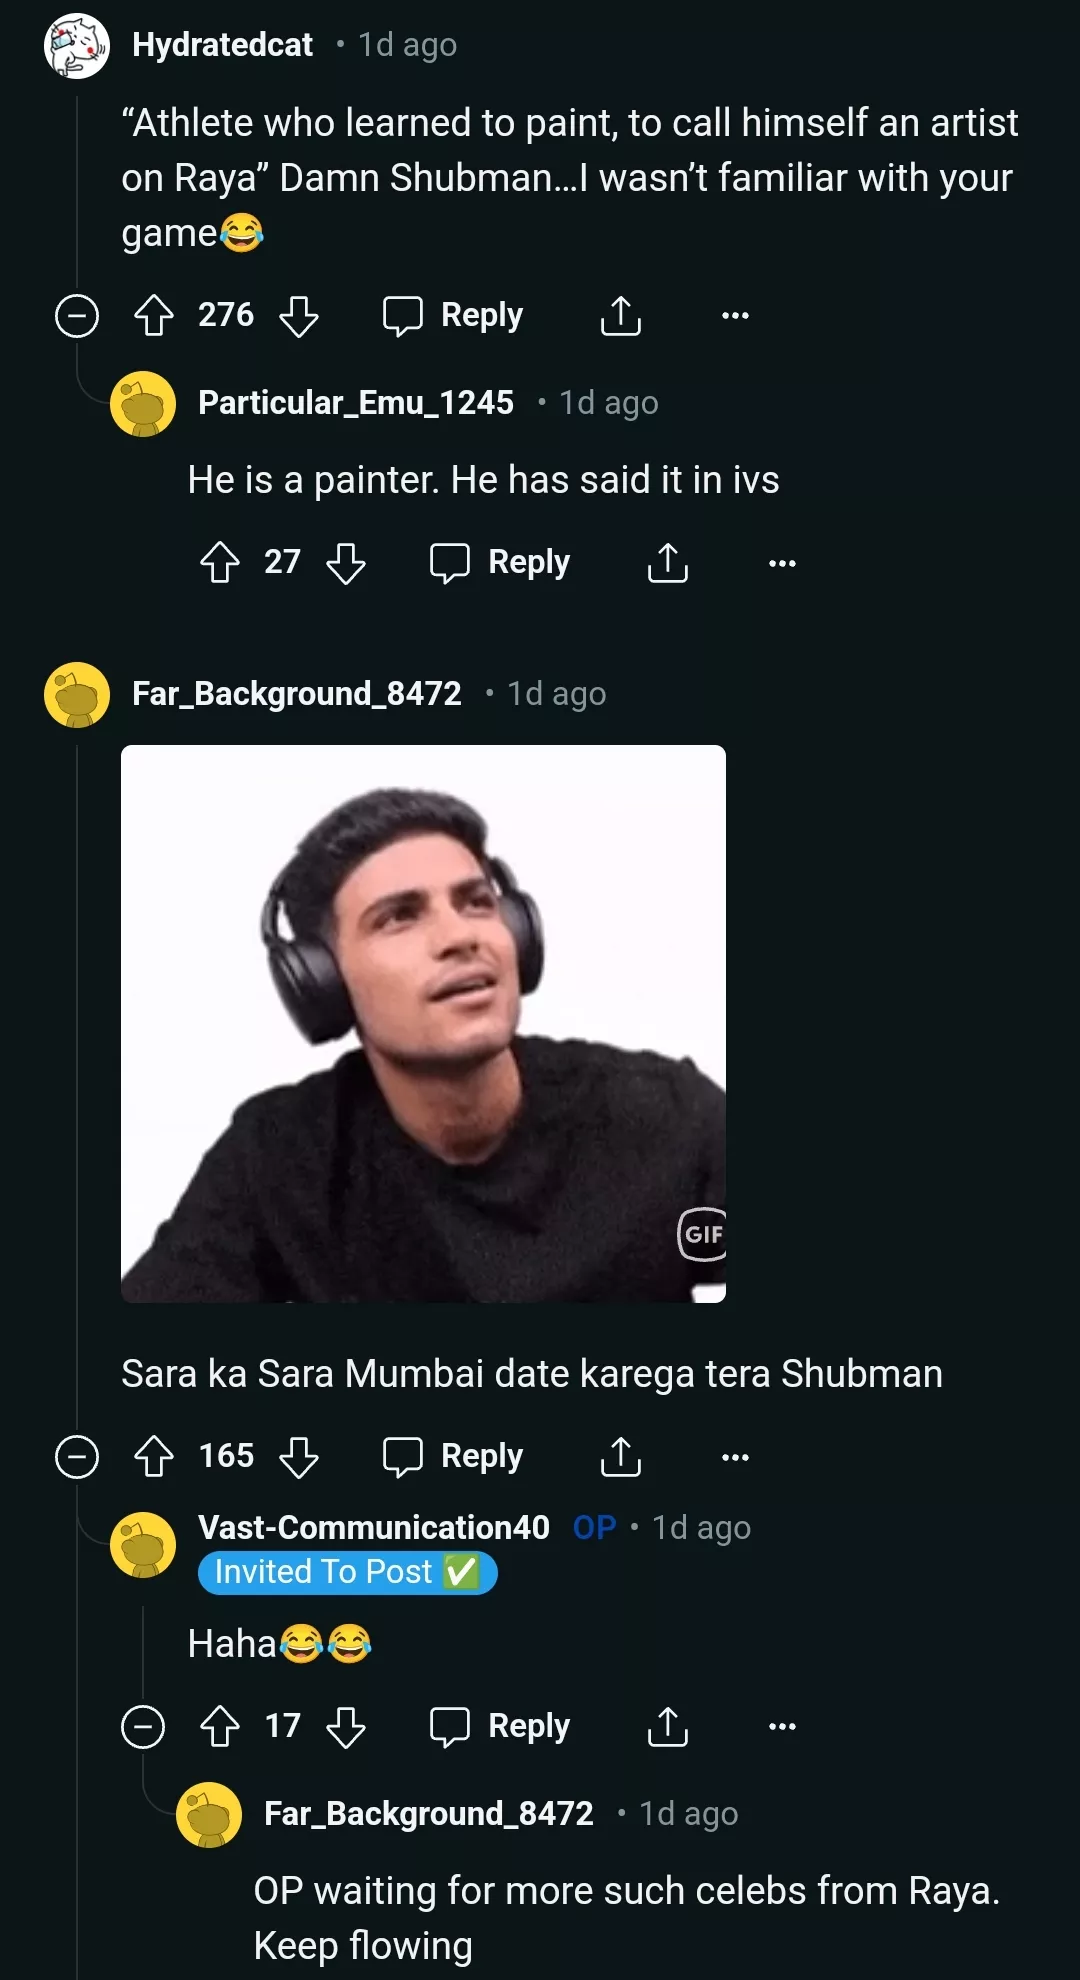Image resolution: width=1080 pixels, height=1980 pixels.
Task: Upvote Hydratedcat's comment with 276 votes
Action: (154, 316)
